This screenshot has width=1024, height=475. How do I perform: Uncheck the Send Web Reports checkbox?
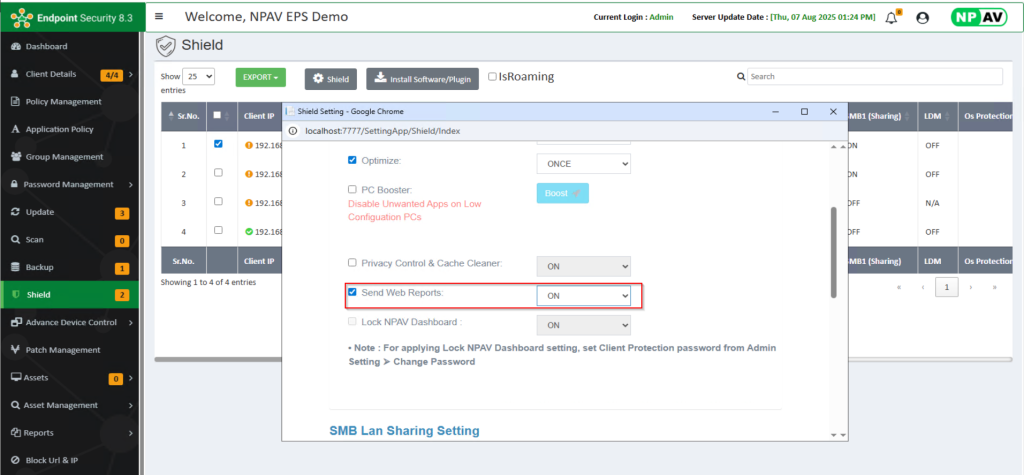point(352,293)
